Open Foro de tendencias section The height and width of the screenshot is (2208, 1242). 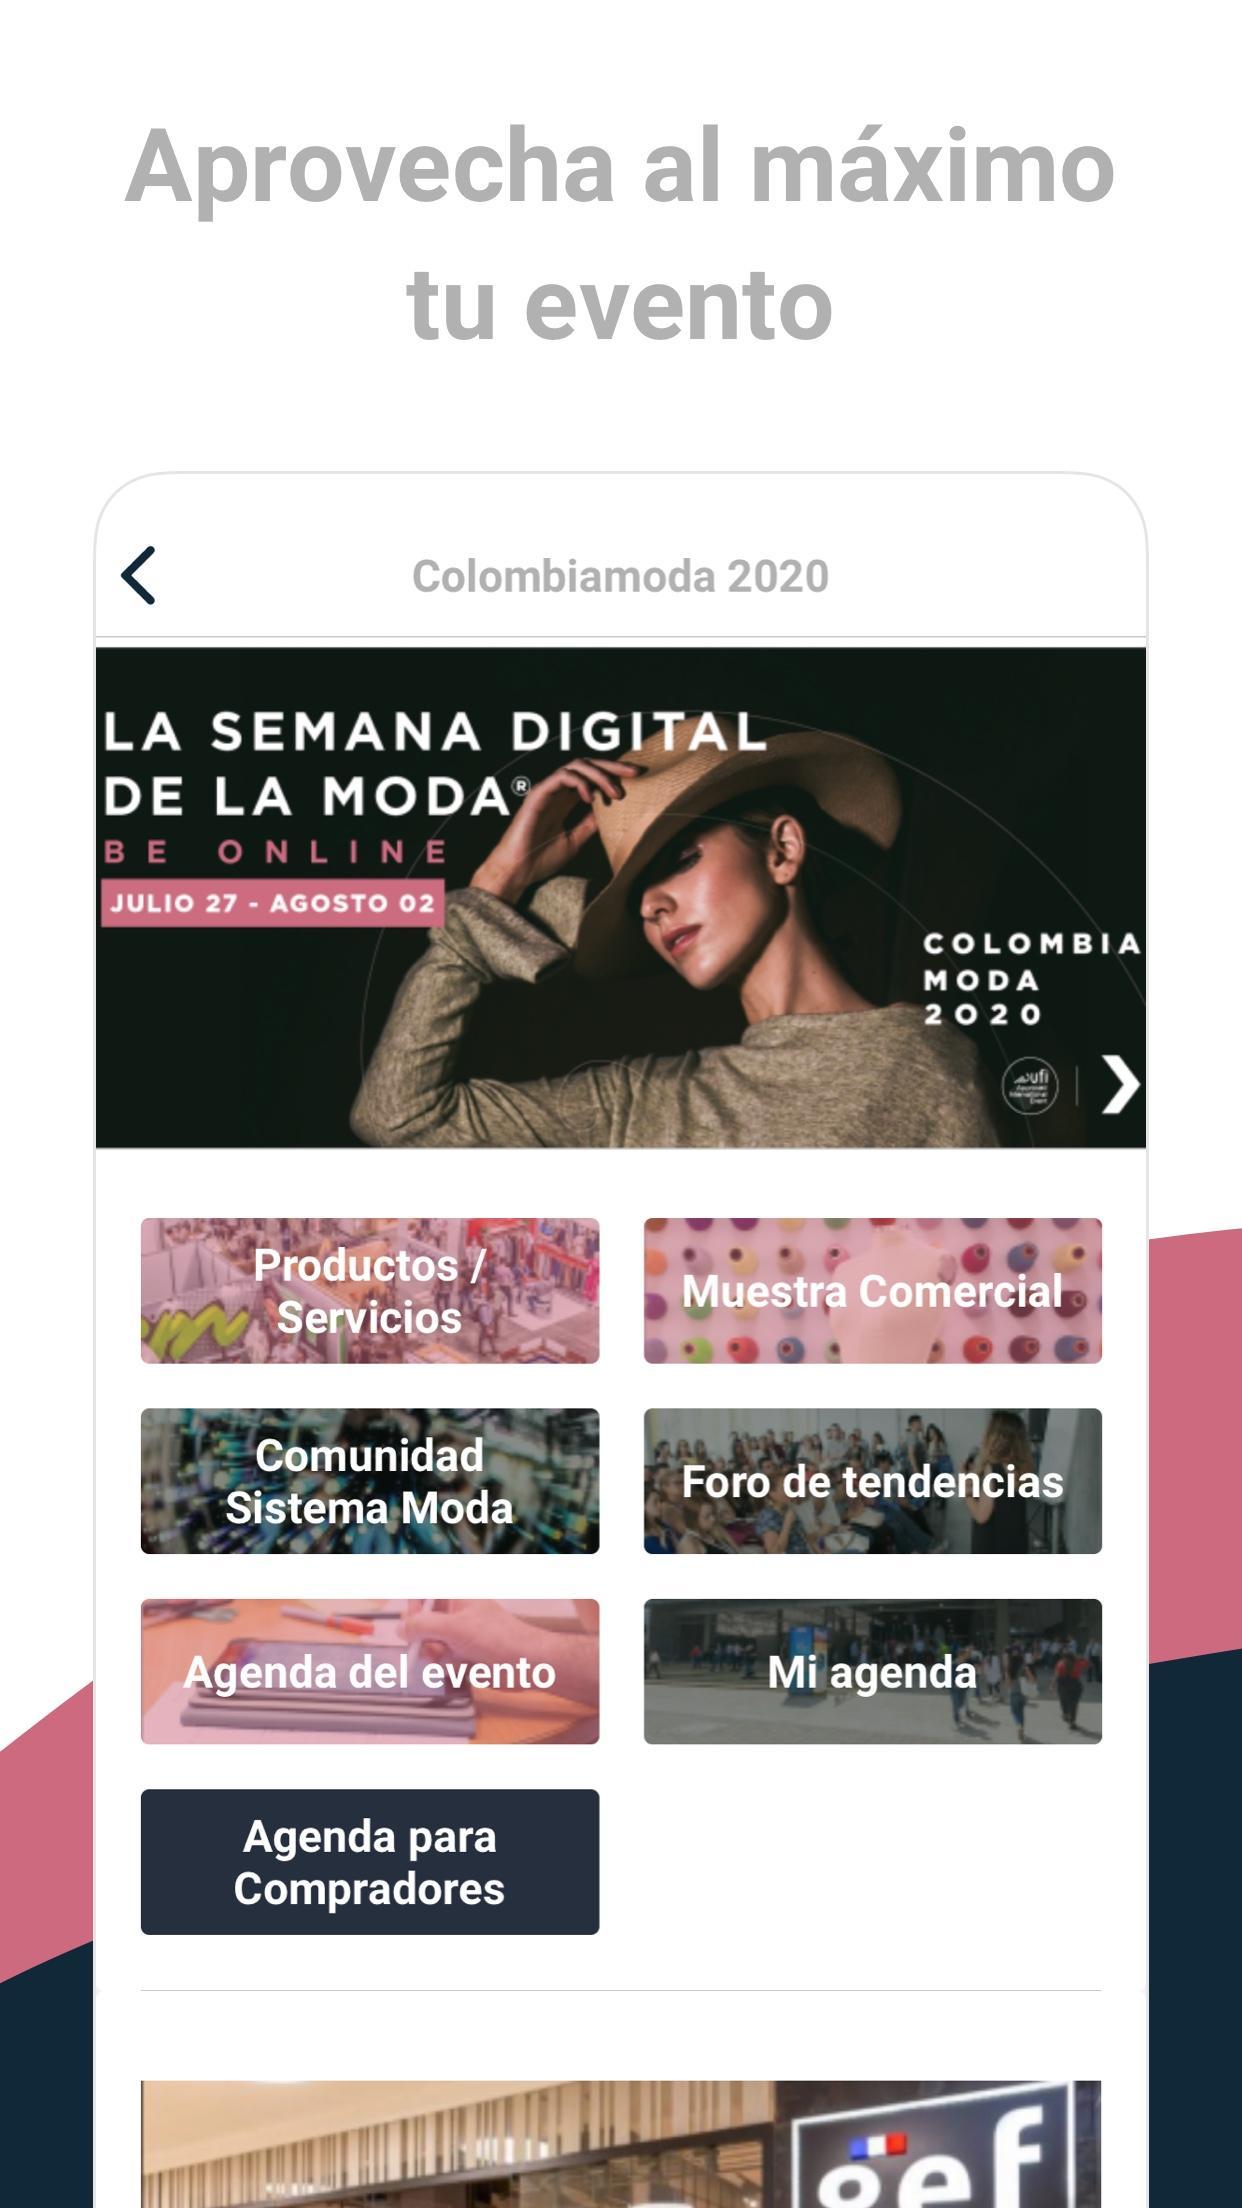[873, 1481]
